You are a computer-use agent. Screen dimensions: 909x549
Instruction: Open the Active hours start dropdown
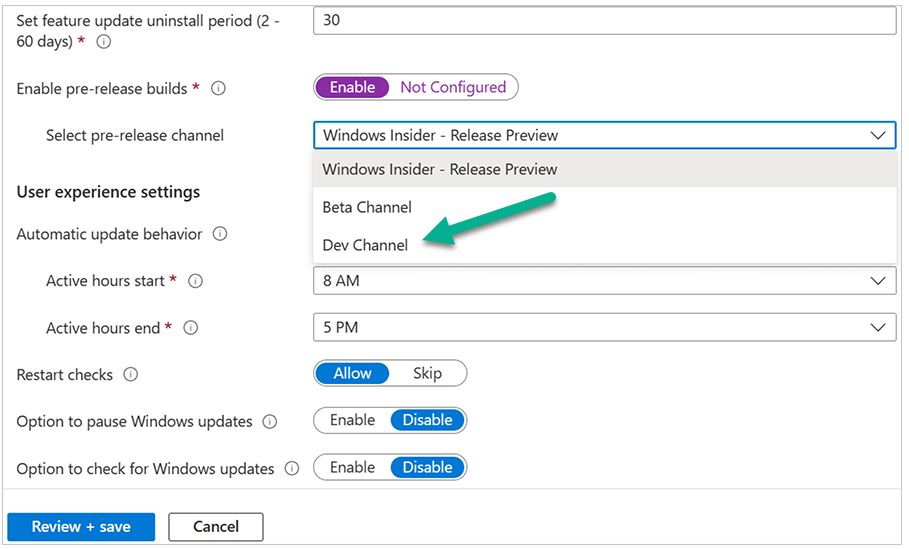(605, 281)
